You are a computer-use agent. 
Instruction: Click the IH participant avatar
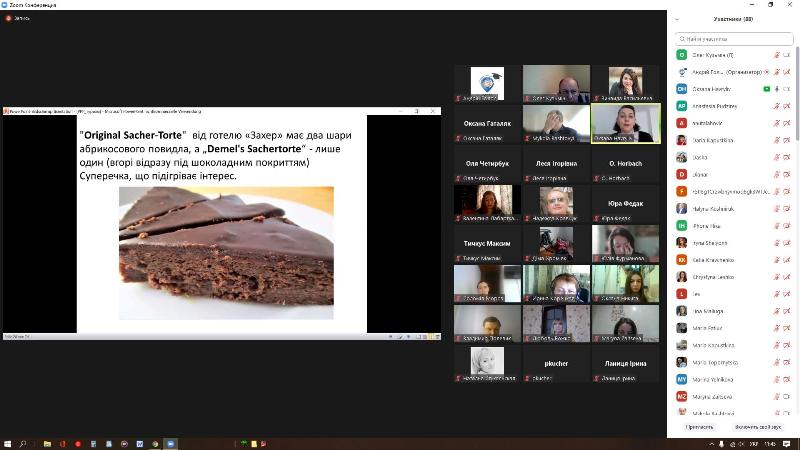point(682,226)
